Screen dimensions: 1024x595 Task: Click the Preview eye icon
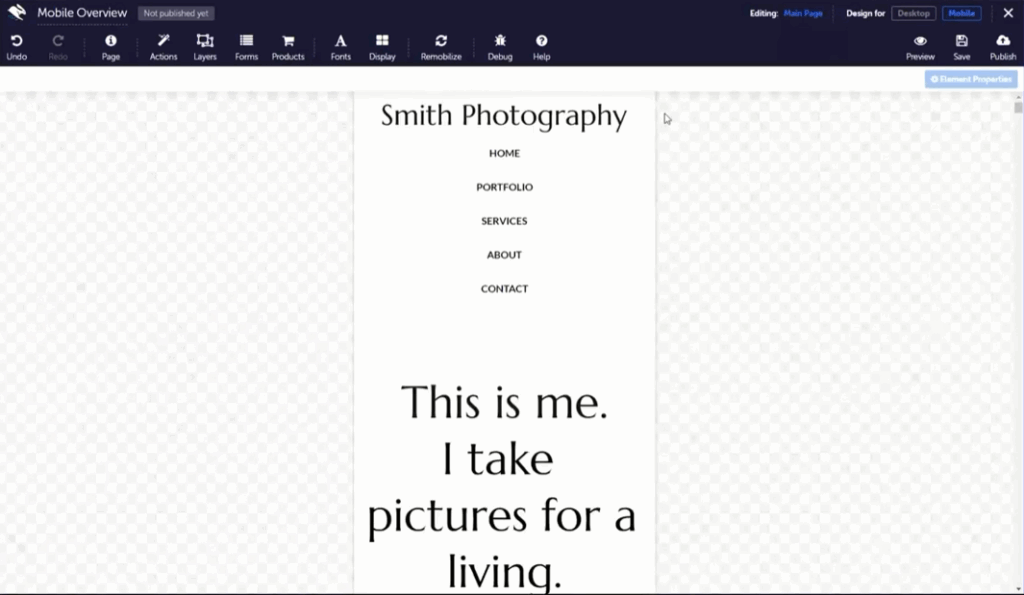tap(920, 41)
